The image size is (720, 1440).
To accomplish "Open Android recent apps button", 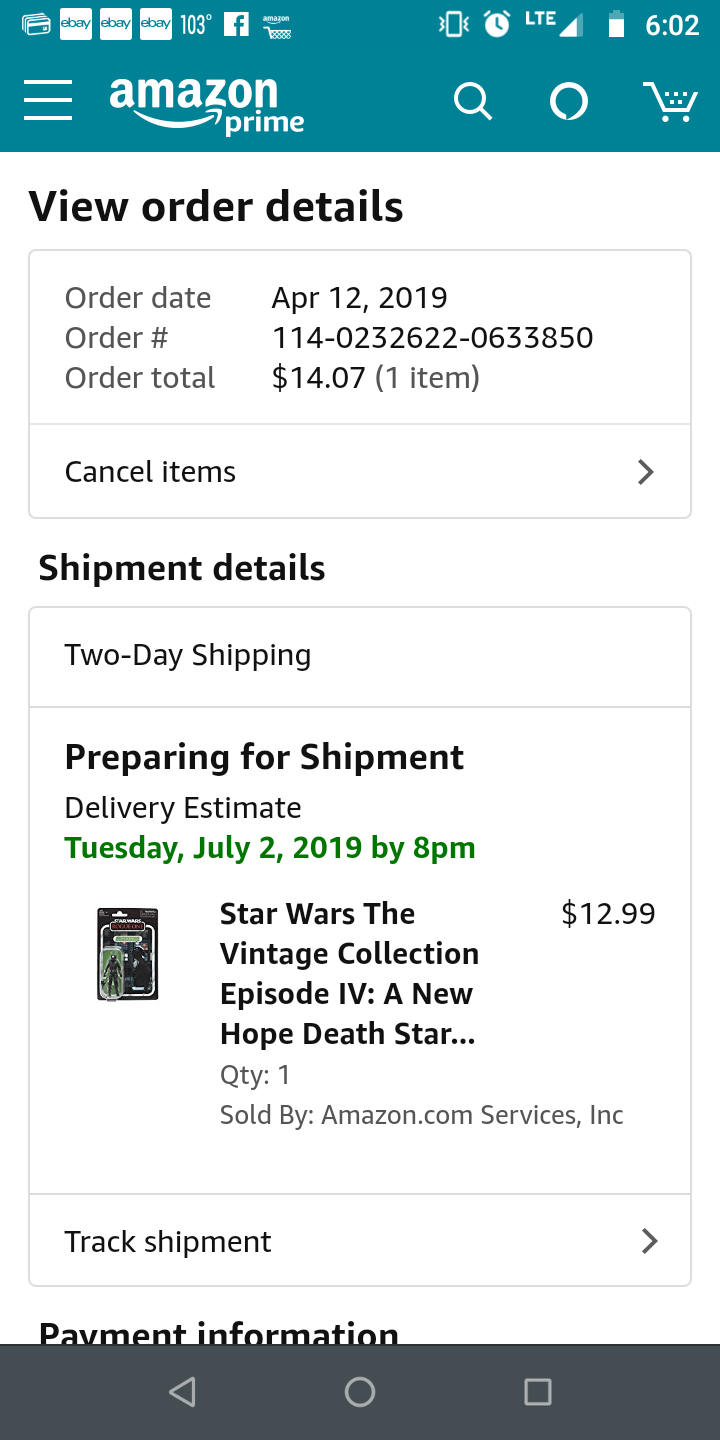I will click(x=538, y=1392).
